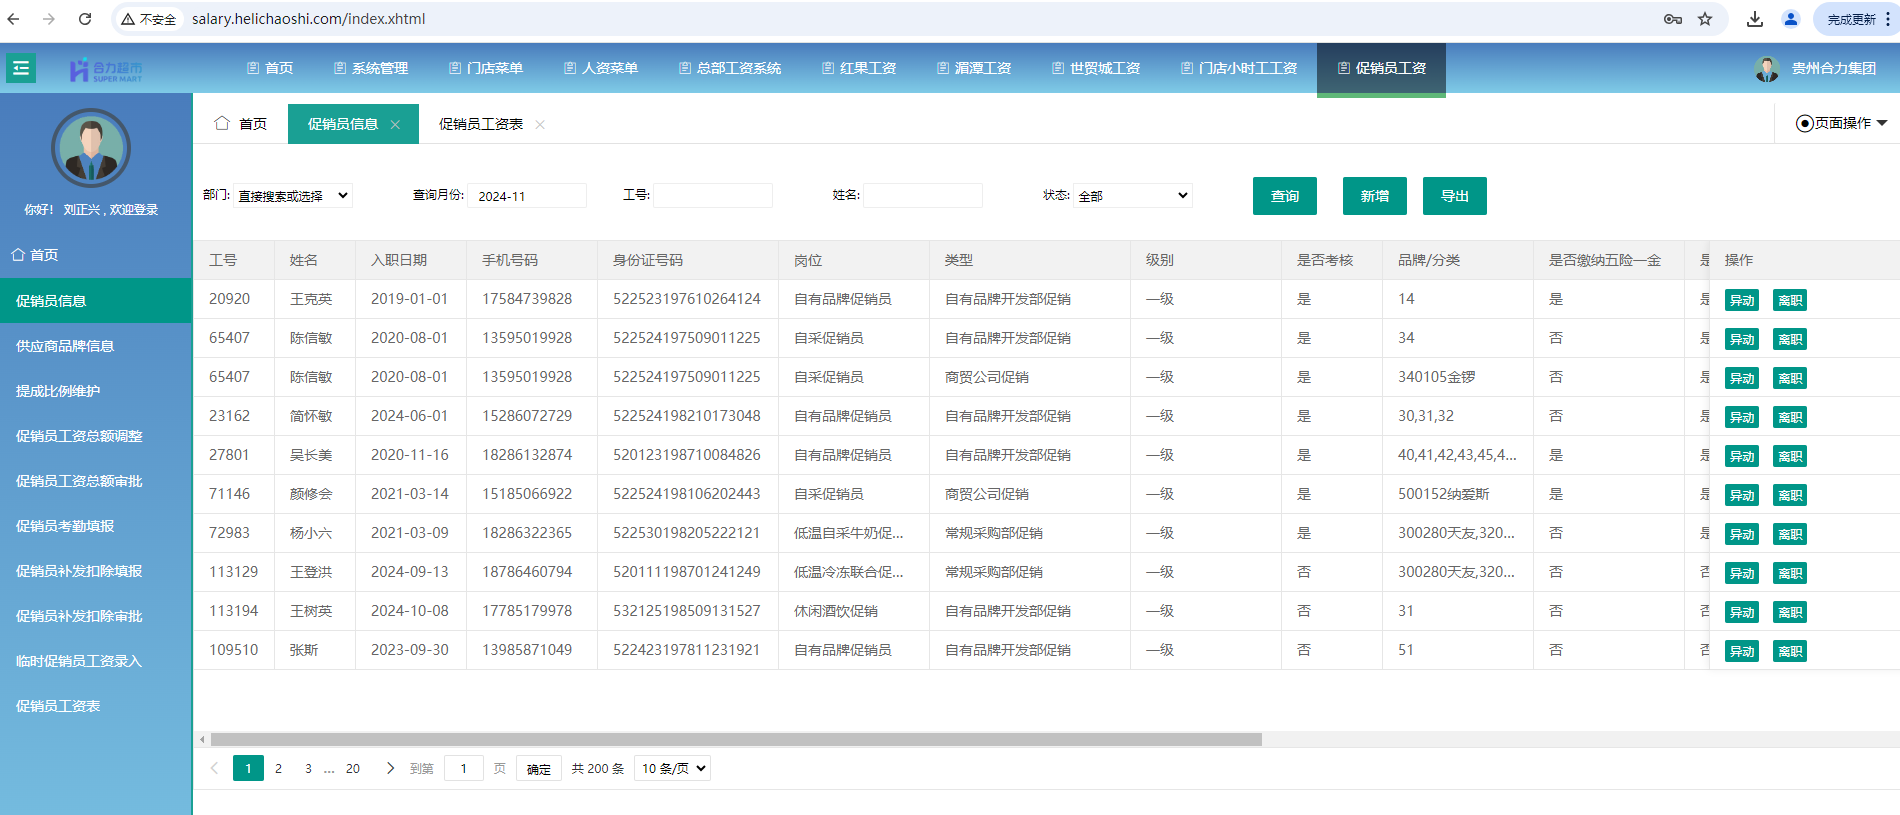The image size is (1900, 815).
Task: Open the 红果工资 top menu
Action: pyautogui.click(x=859, y=68)
